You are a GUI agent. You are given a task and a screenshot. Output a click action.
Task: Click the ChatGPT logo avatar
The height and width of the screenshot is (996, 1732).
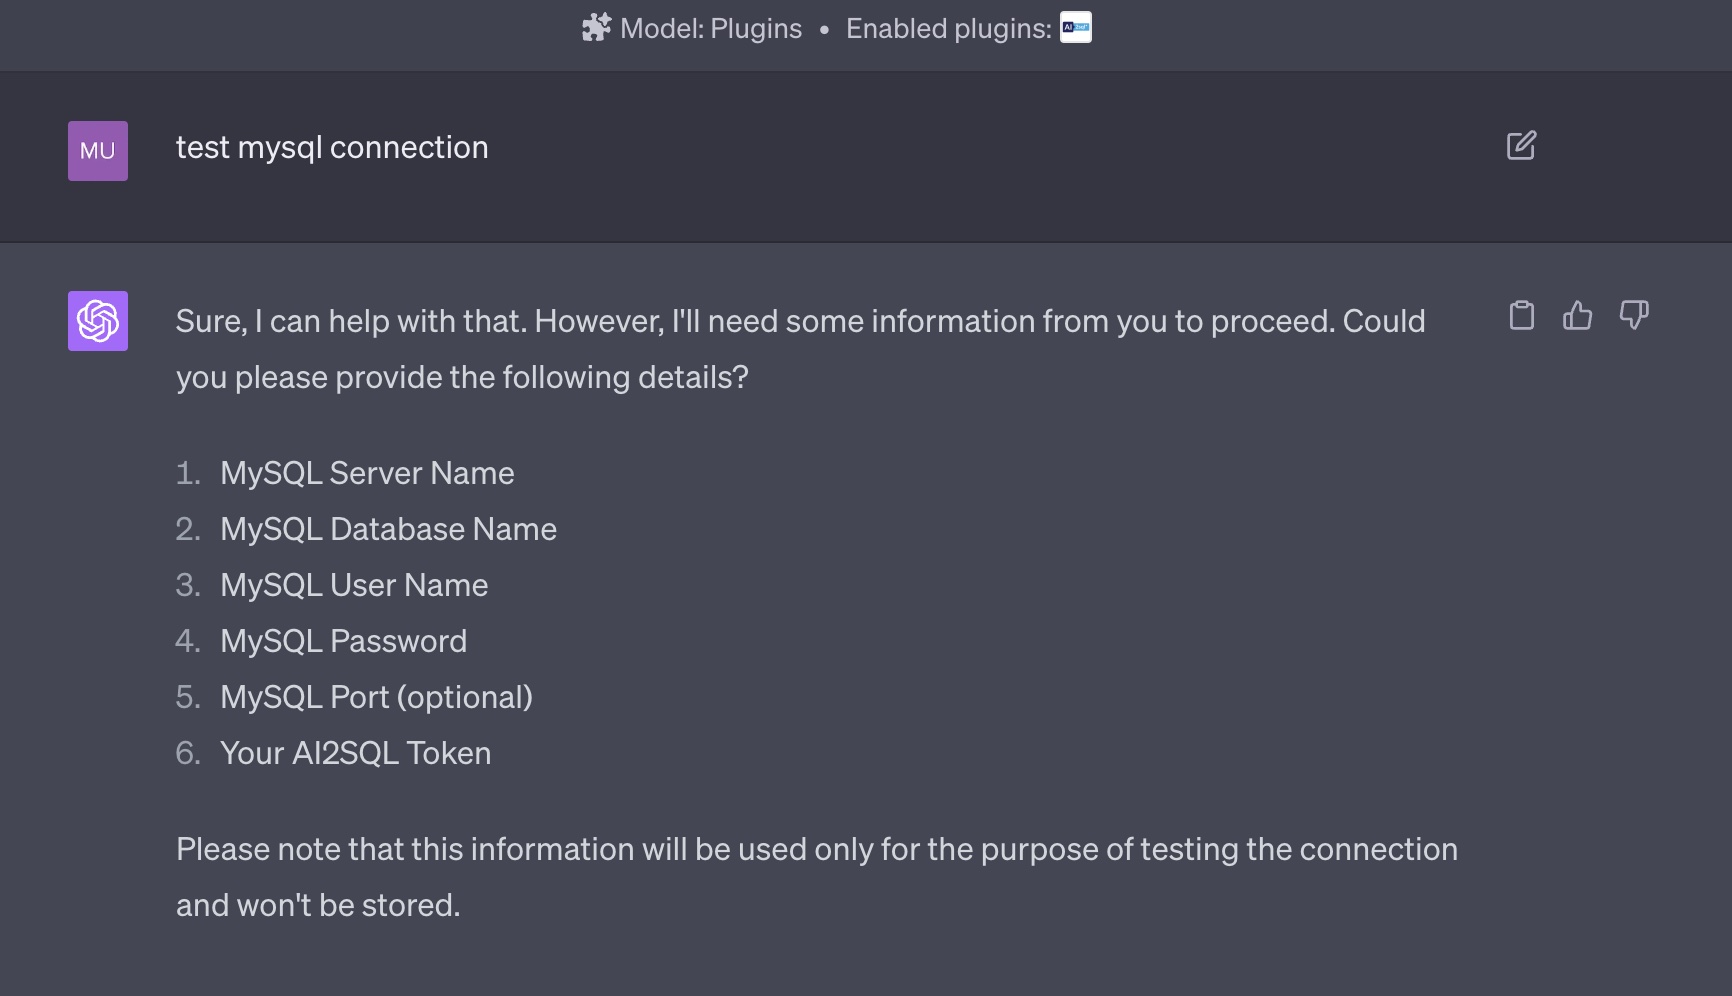click(98, 321)
